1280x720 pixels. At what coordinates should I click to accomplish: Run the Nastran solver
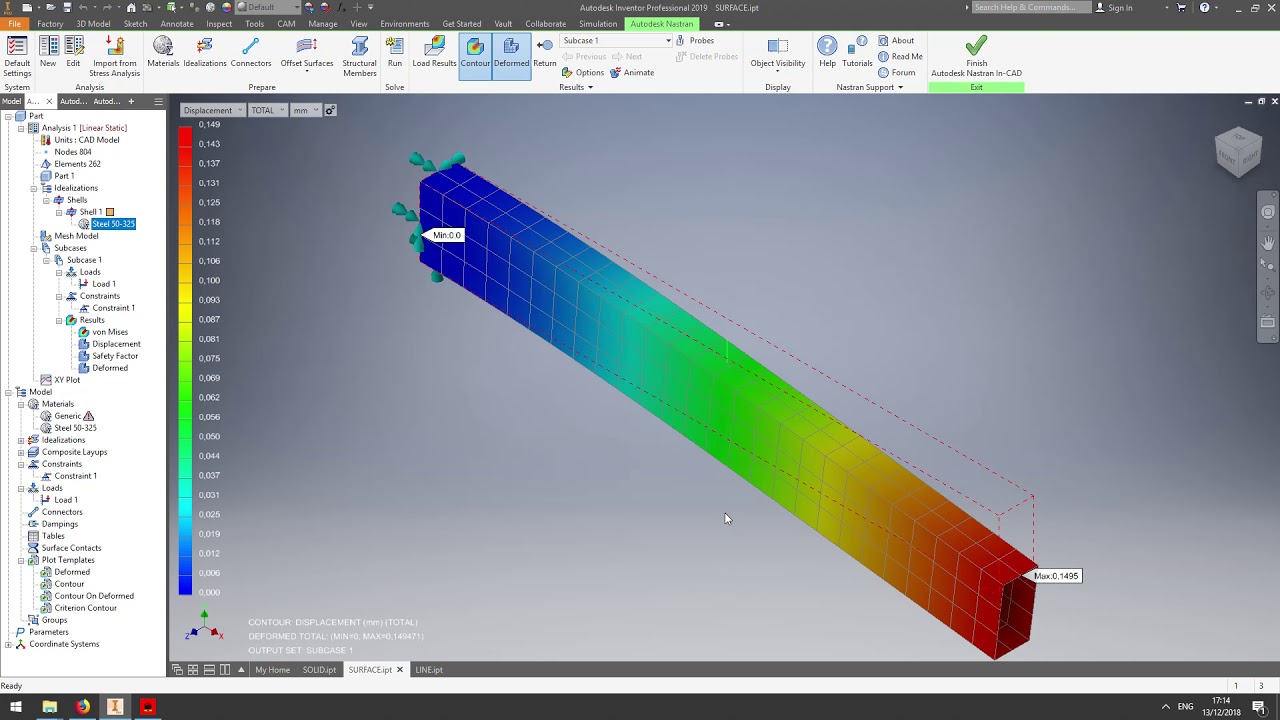point(395,52)
